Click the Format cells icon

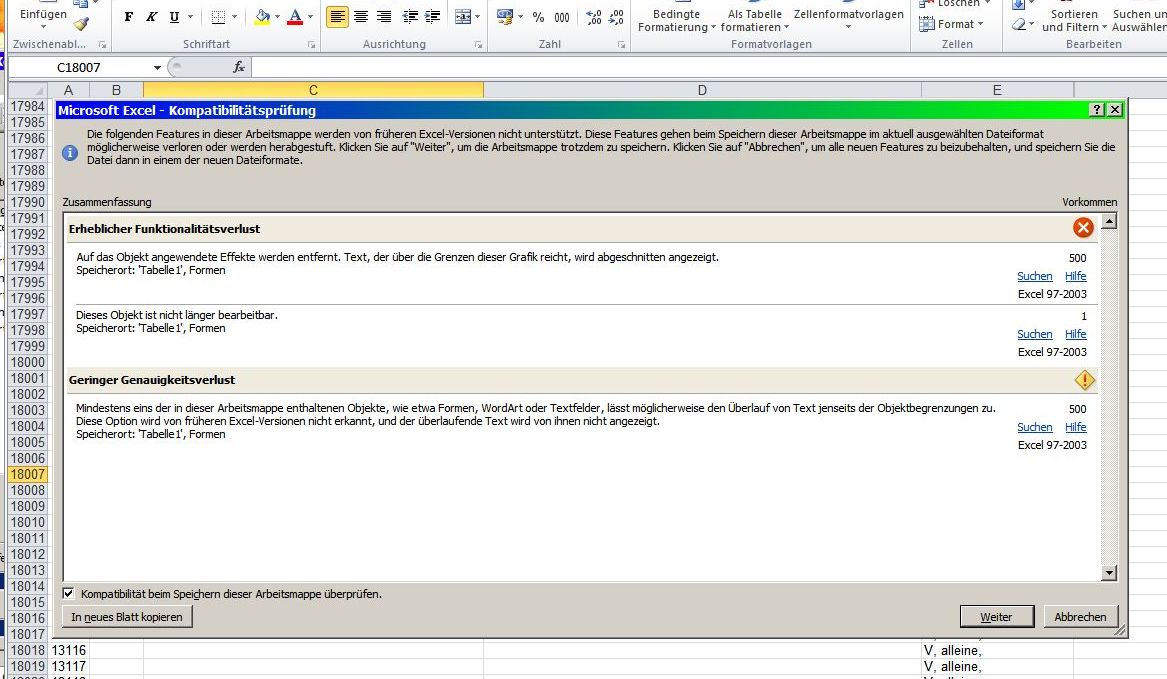927,24
